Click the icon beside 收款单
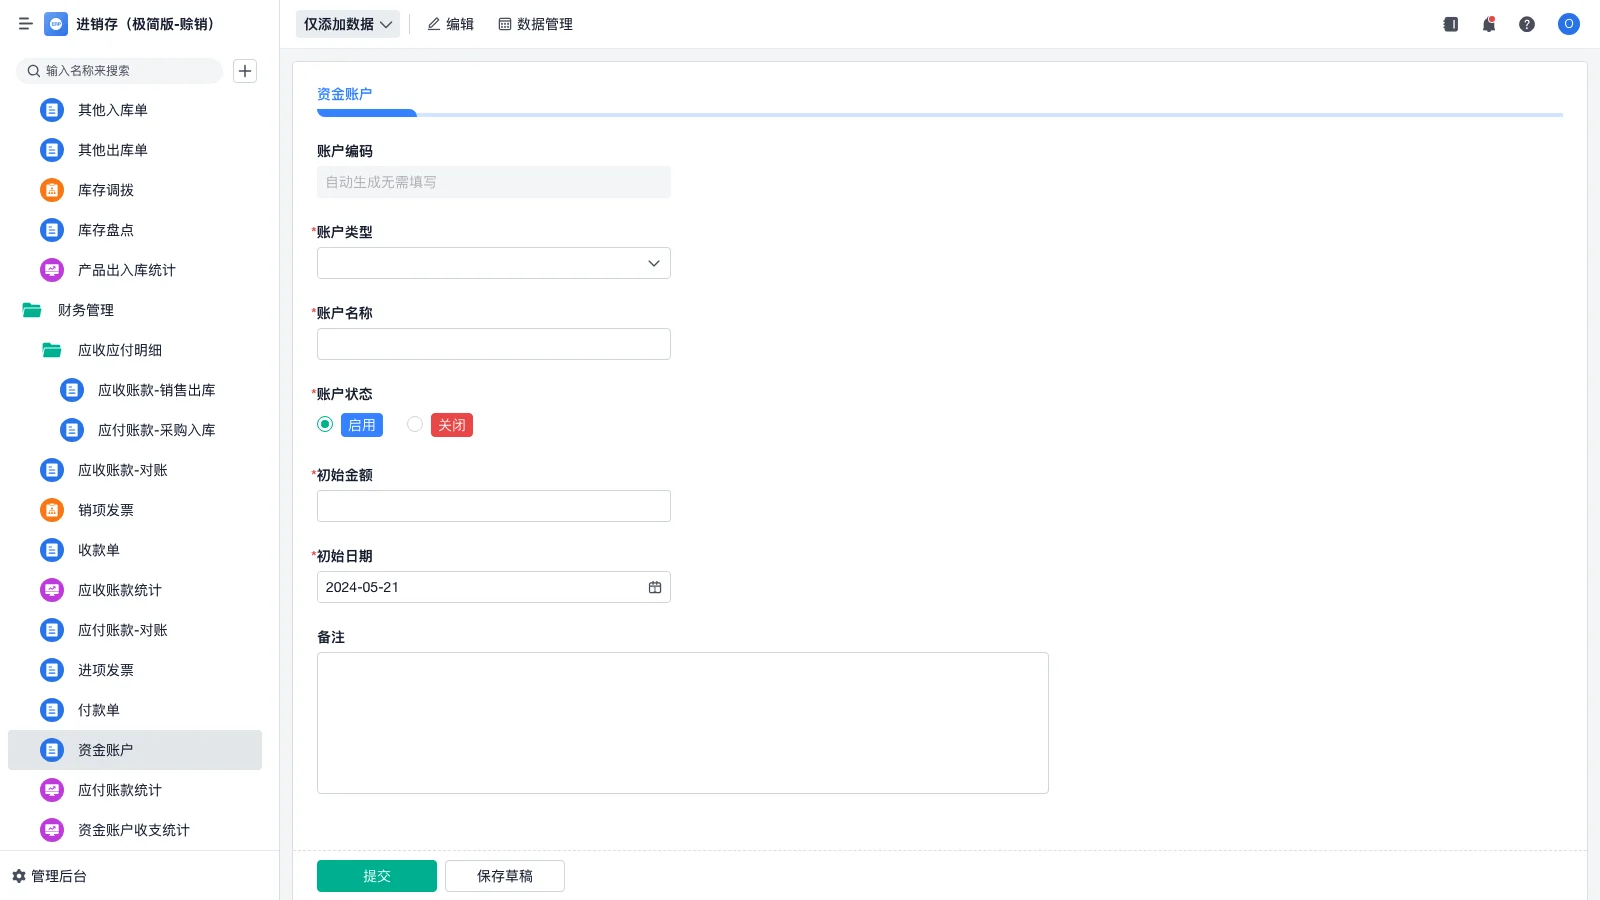The width and height of the screenshot is (1600, 900). tap(52, 550)
